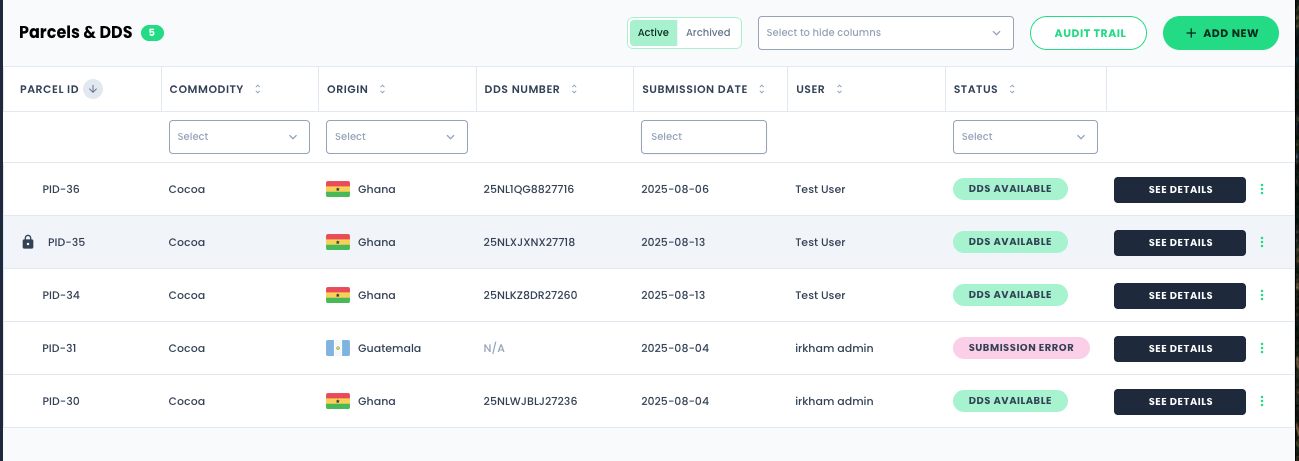The image size is (1299, 461).
Task: Click the lock icon beside PID-35
Action: click(28, 242)
